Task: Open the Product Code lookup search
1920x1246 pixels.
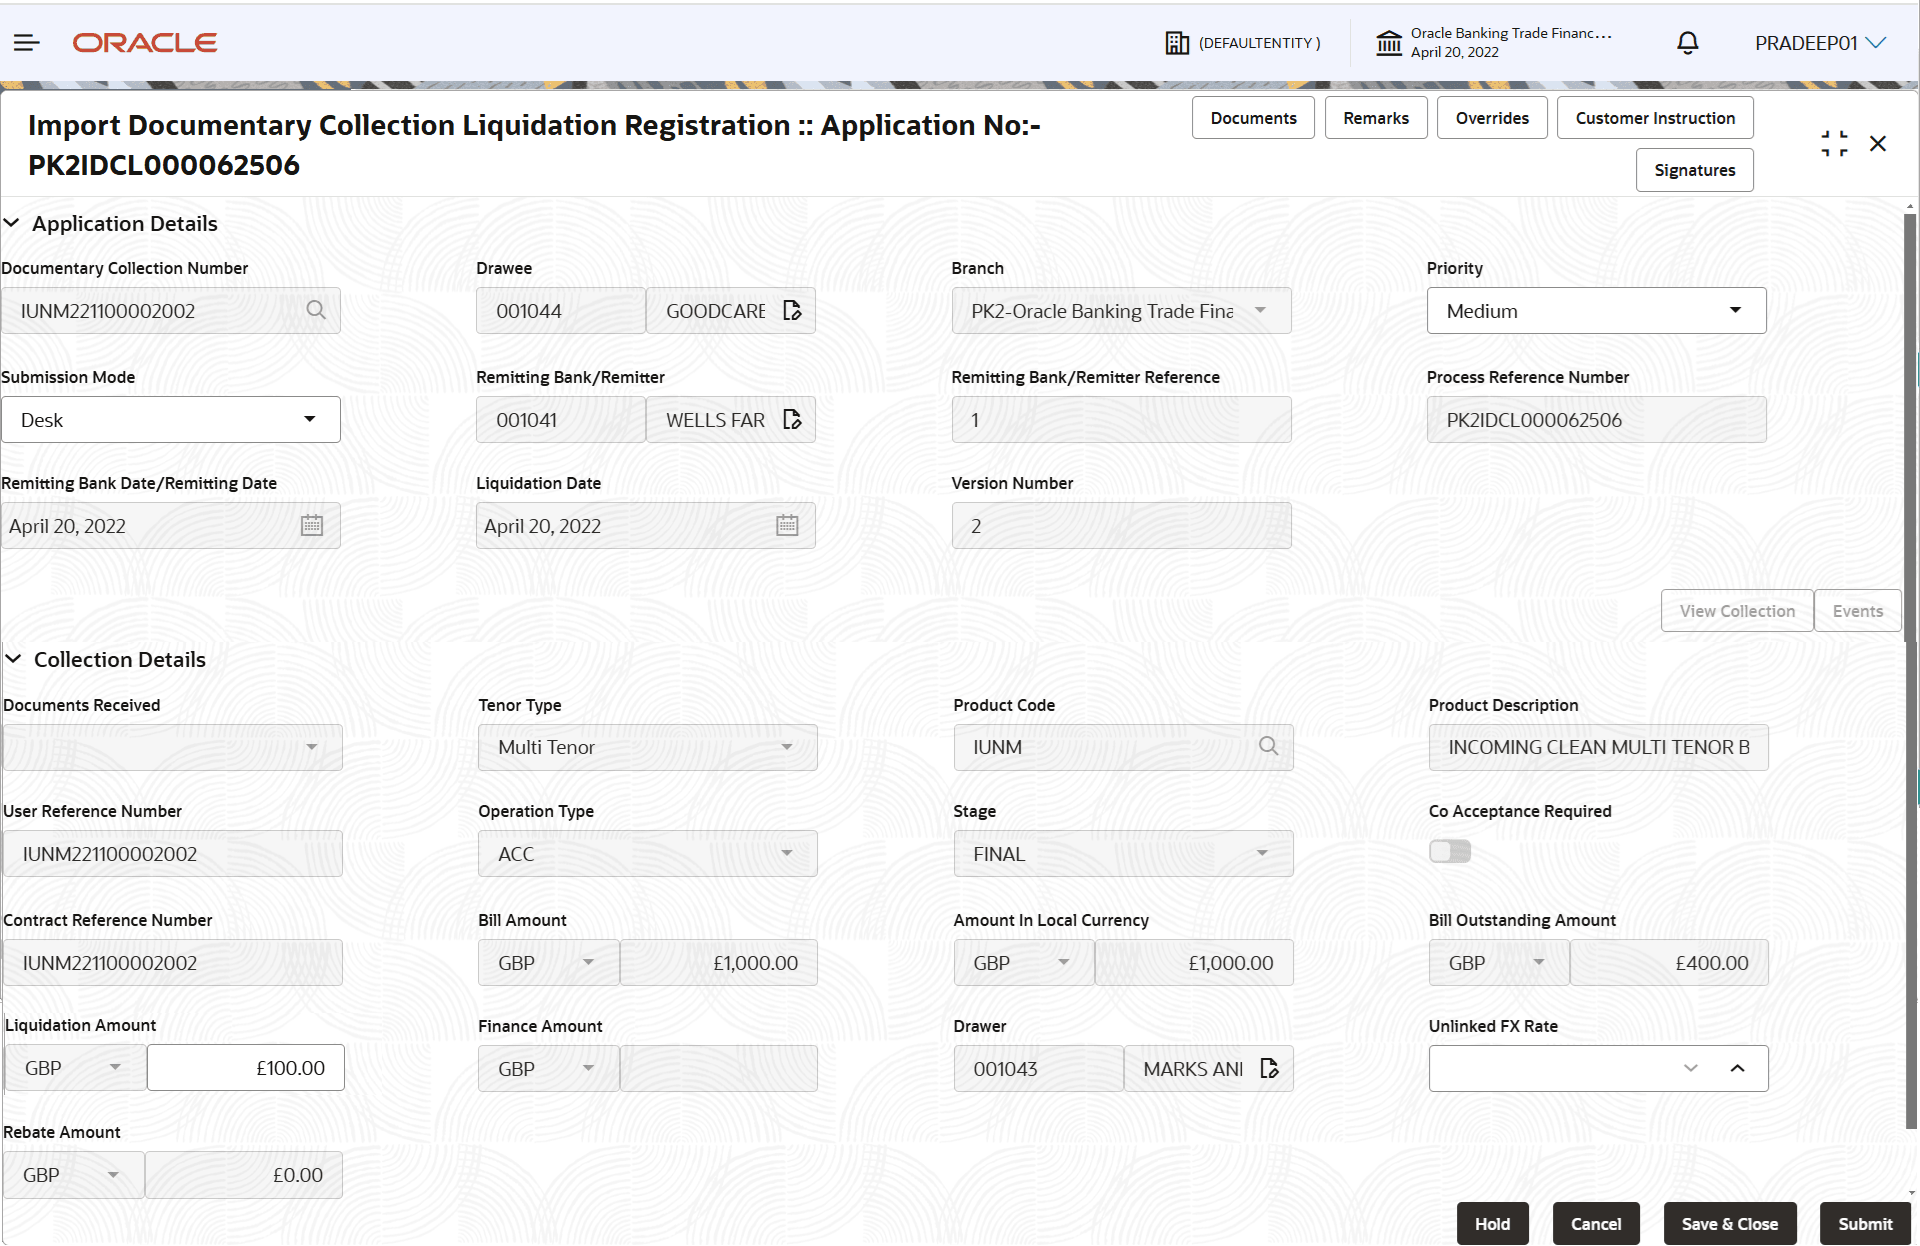Action: coord(1268,747)
